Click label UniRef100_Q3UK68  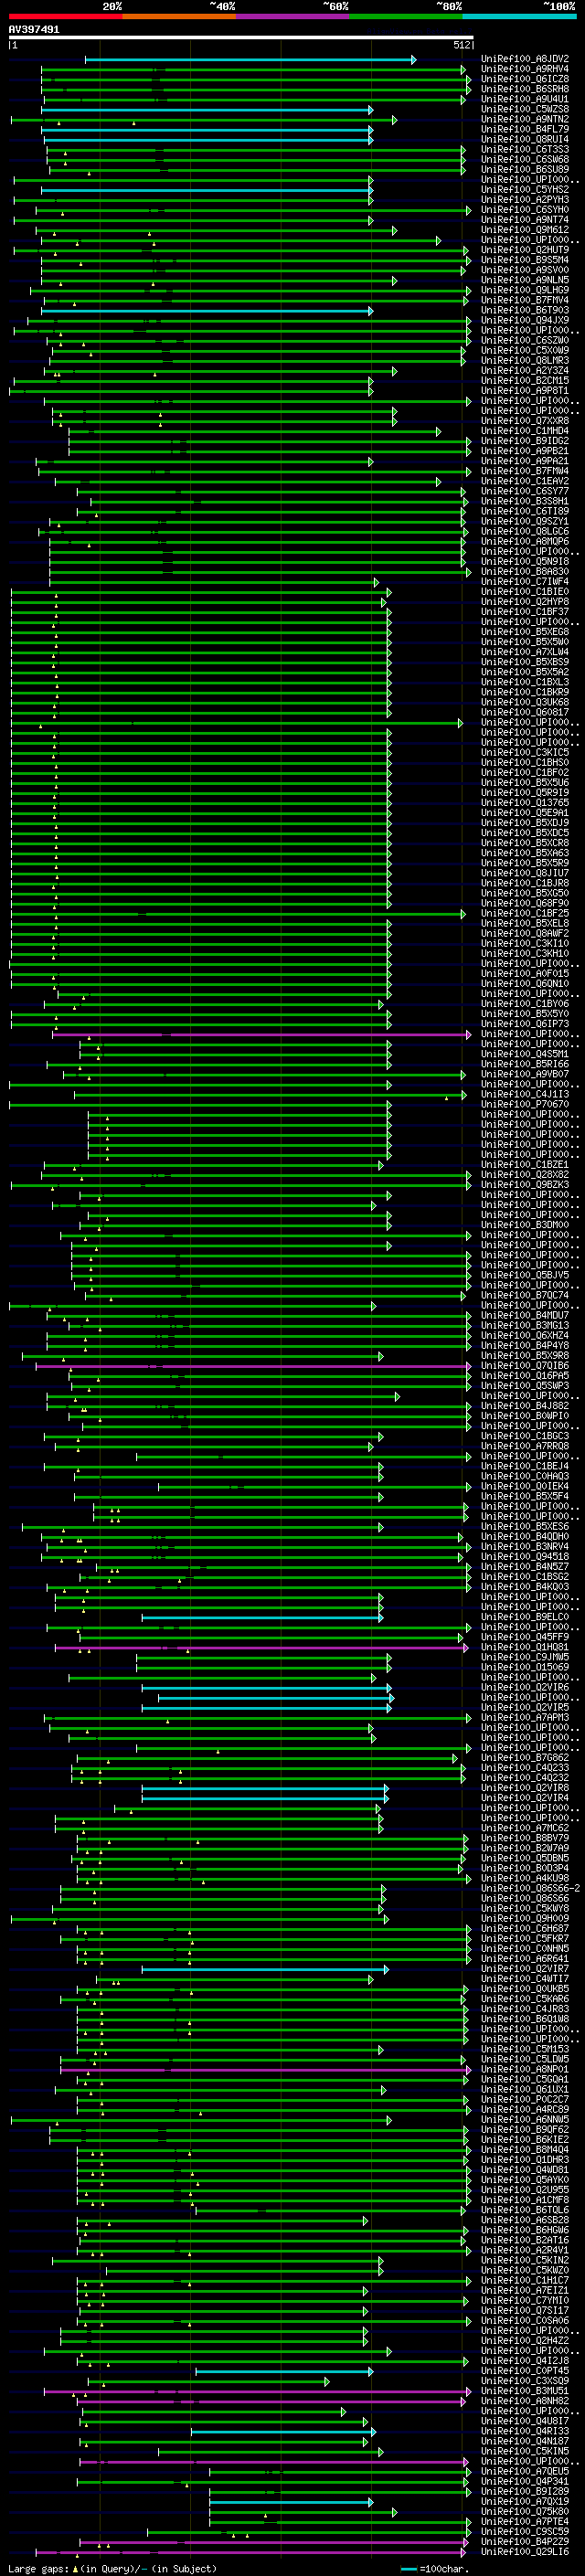(525, 702)
